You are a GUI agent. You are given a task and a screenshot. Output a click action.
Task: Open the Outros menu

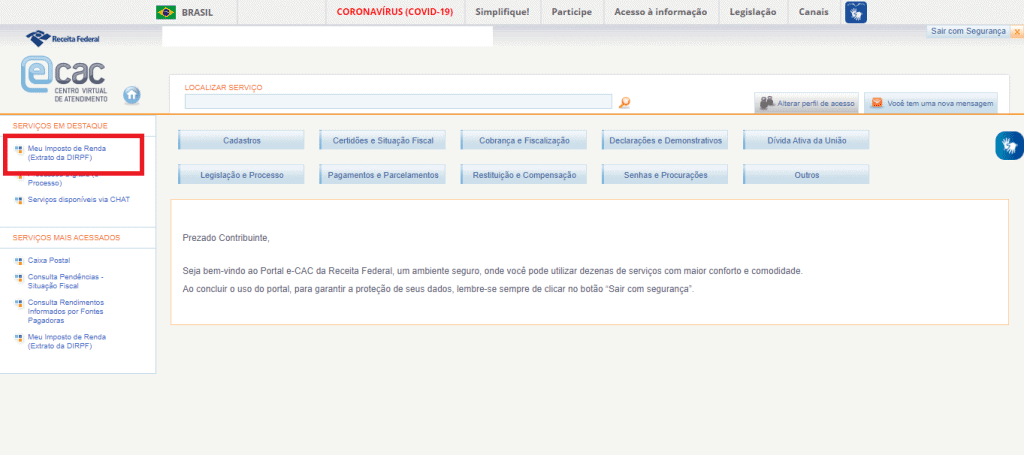point(807,175)
